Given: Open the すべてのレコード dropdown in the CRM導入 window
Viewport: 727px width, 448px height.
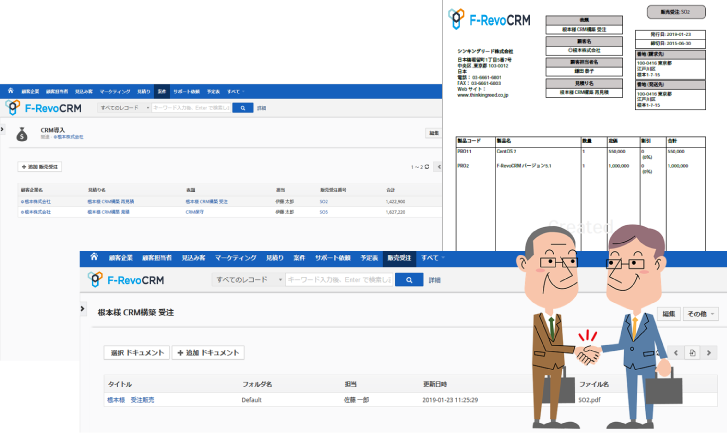Looking at the screenshot, I should point(124,108).
